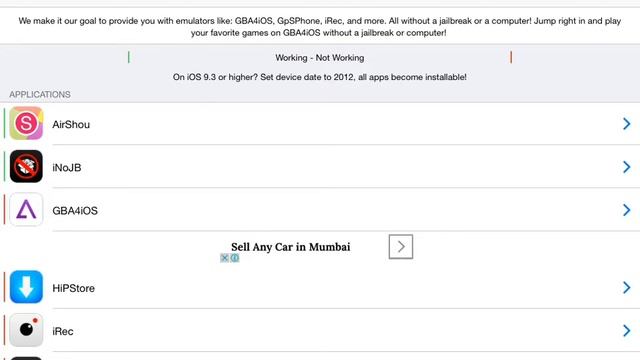
Task: Open iRec details via its chevron
Action: click(x=627, y=331)
